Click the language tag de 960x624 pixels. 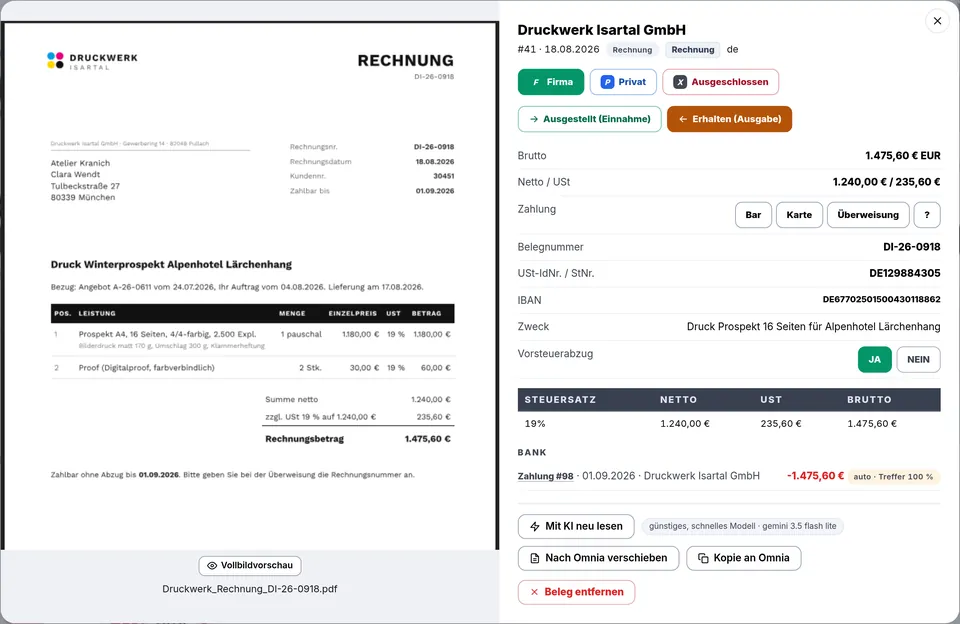pyautogui.click(x=732, y=50)
